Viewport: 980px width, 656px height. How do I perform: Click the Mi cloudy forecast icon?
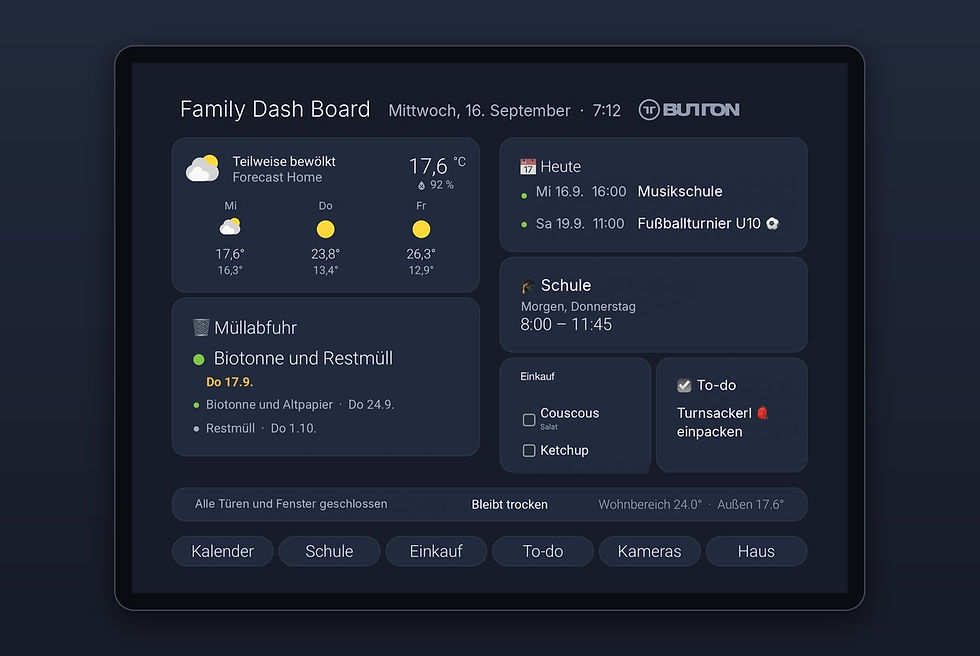click(230, 227)
